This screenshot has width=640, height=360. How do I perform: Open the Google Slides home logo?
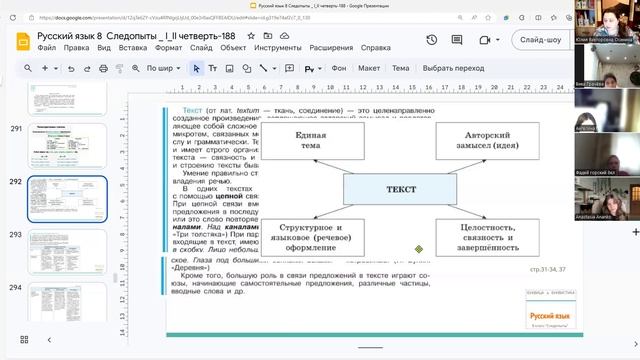[x=23, y=41]
